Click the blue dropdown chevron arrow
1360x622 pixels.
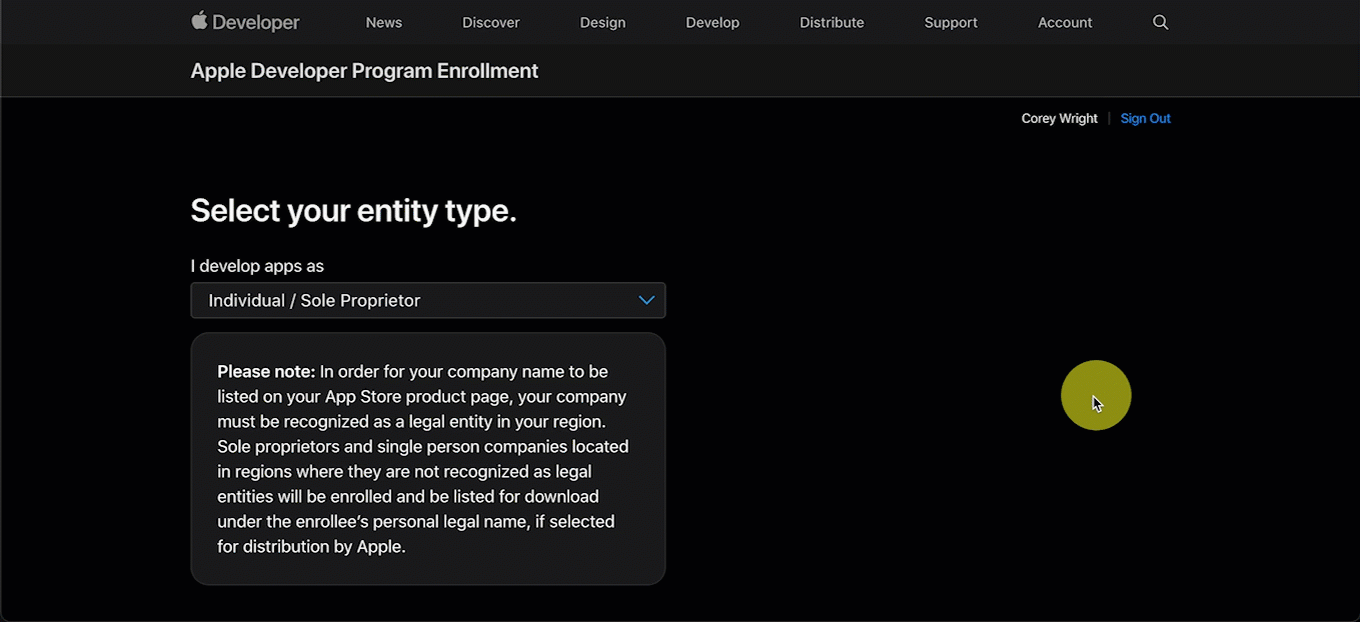tap(646, 300)
